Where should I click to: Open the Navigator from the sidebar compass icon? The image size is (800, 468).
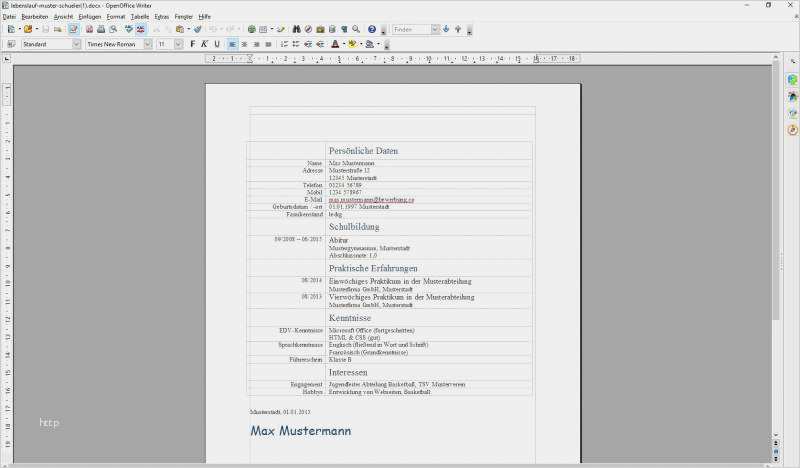click(793, 130)
